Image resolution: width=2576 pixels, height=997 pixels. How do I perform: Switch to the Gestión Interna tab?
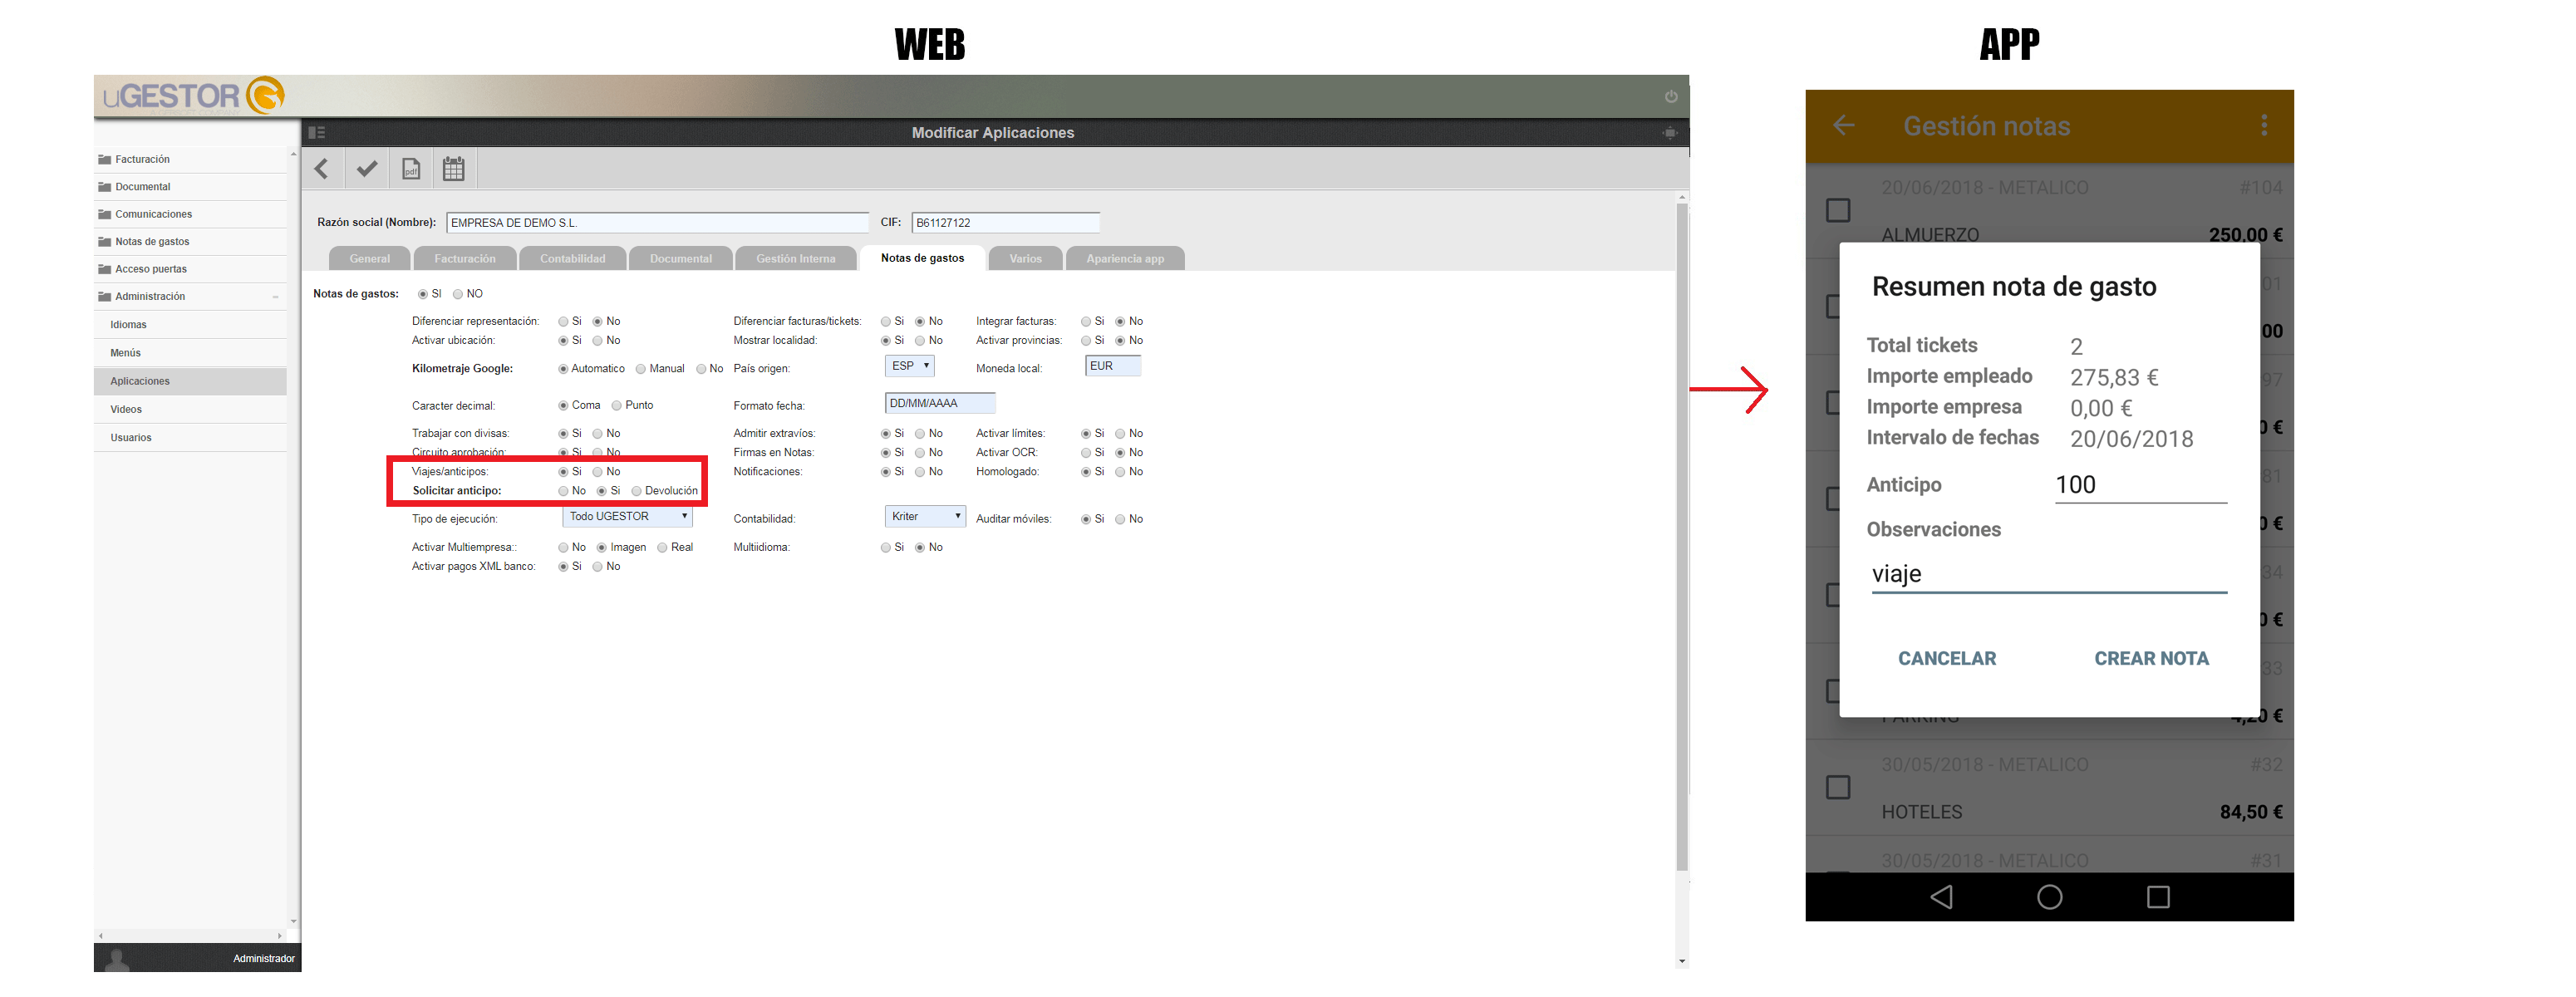point(796,259)
